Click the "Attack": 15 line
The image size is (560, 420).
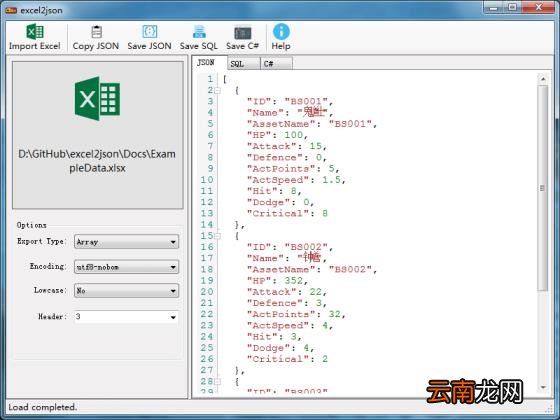[287, 146]
